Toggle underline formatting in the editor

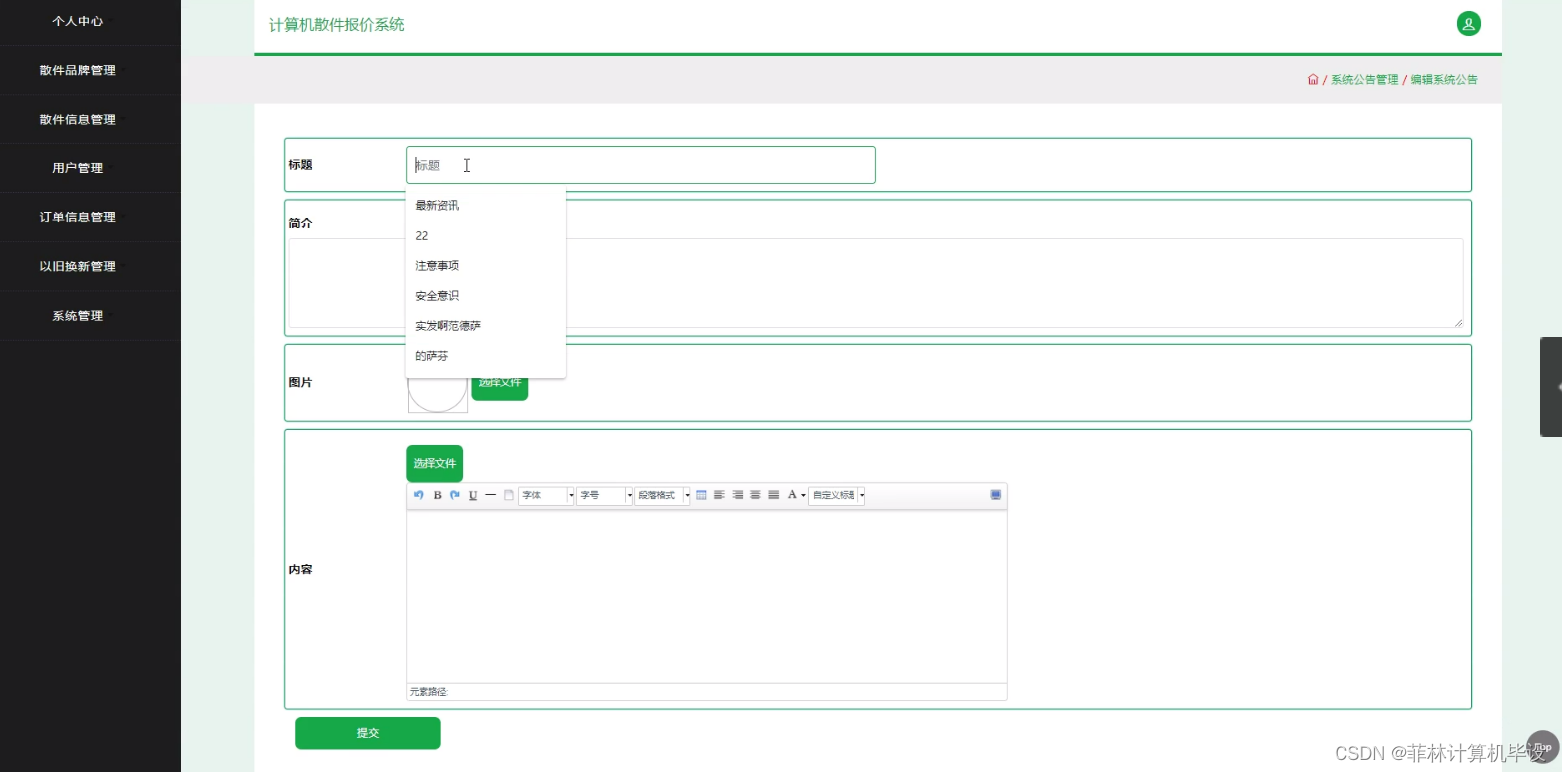tap(472, 495)
